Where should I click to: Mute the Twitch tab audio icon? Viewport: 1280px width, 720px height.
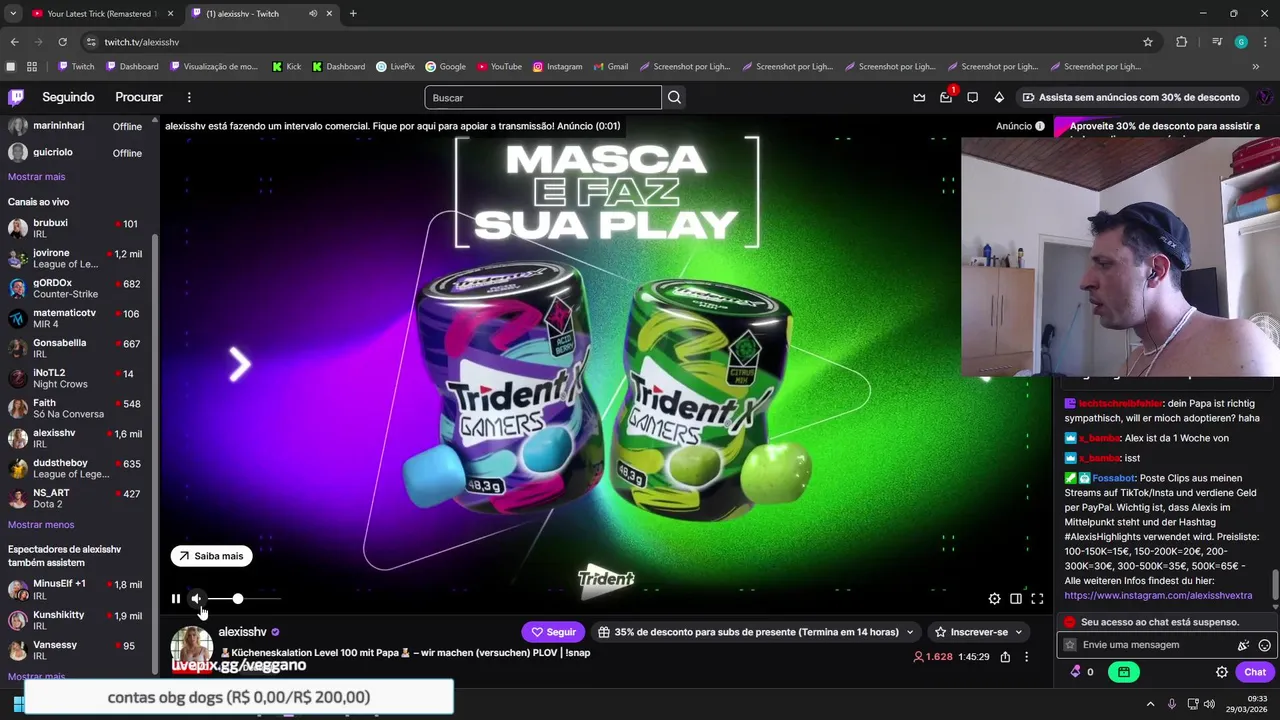click(313, 14)
